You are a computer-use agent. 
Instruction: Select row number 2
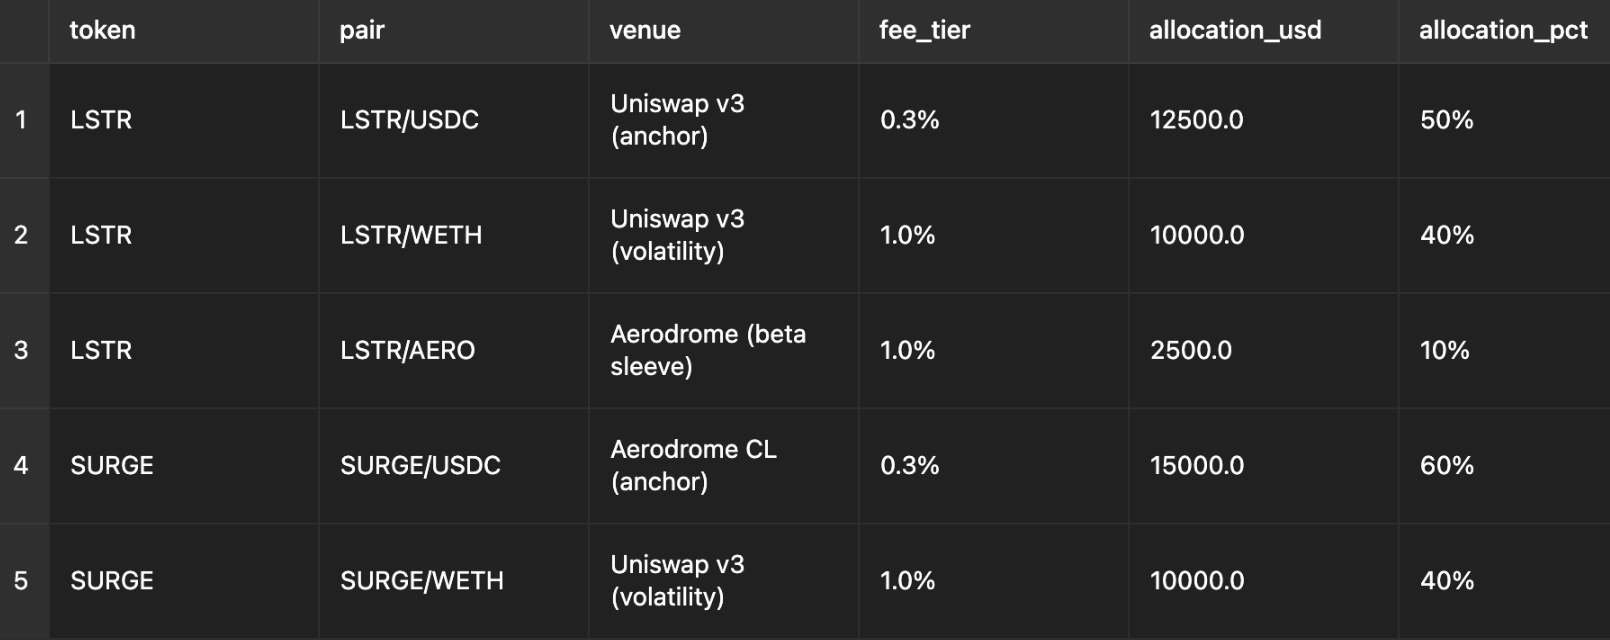click(21, 235)
